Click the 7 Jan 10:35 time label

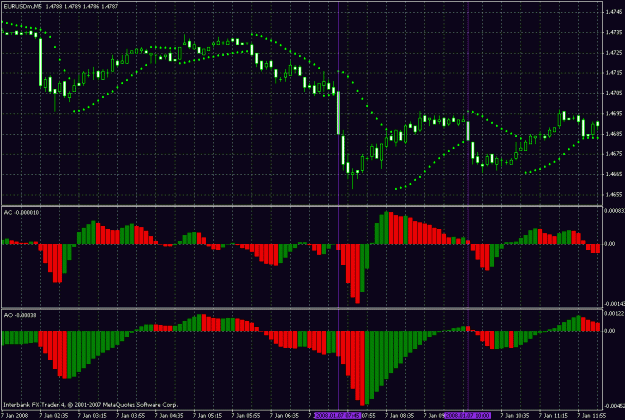pos(515,416)
